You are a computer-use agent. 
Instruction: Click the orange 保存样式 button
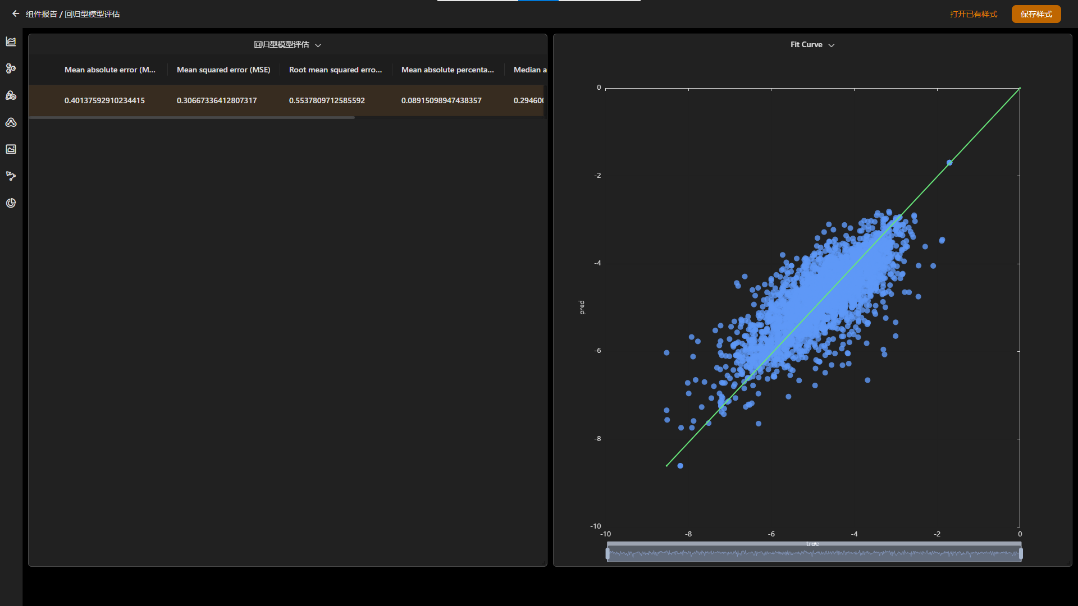[1036, 14]
